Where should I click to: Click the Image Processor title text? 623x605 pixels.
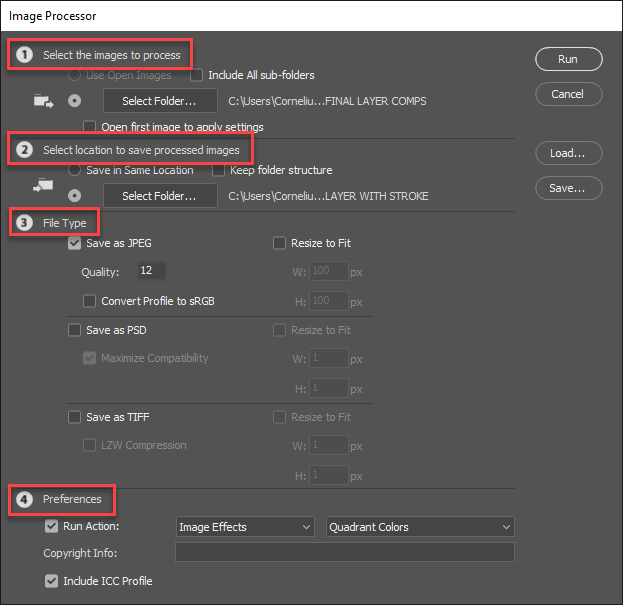[52, 16]
